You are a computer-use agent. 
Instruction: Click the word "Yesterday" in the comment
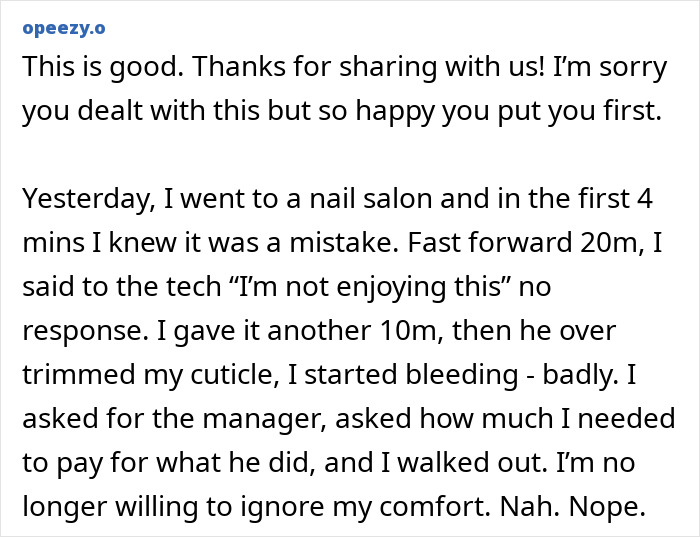coord(83,198)
